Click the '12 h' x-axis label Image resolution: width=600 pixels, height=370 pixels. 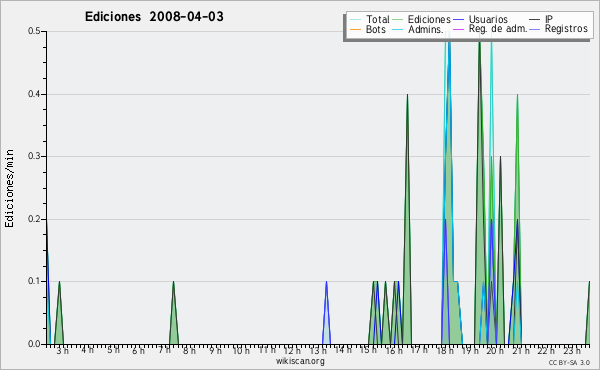point(292,351)
